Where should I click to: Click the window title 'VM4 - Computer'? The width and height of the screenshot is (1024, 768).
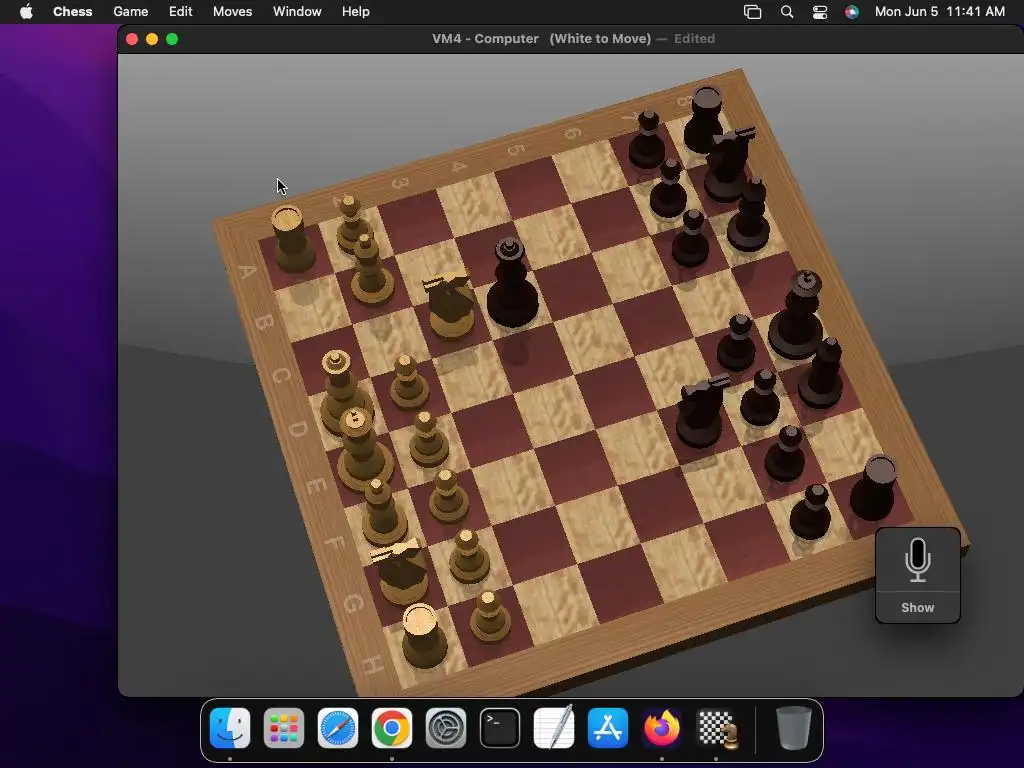click(x=485, y=39)
